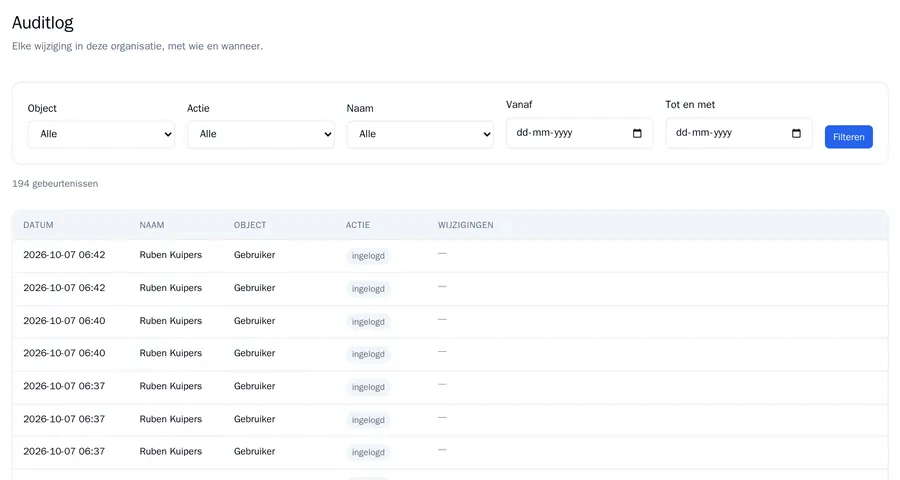Click the '194 gebeurtenissen' count text
Viewport: 900px width, 480px height.
tap(55, 184)
